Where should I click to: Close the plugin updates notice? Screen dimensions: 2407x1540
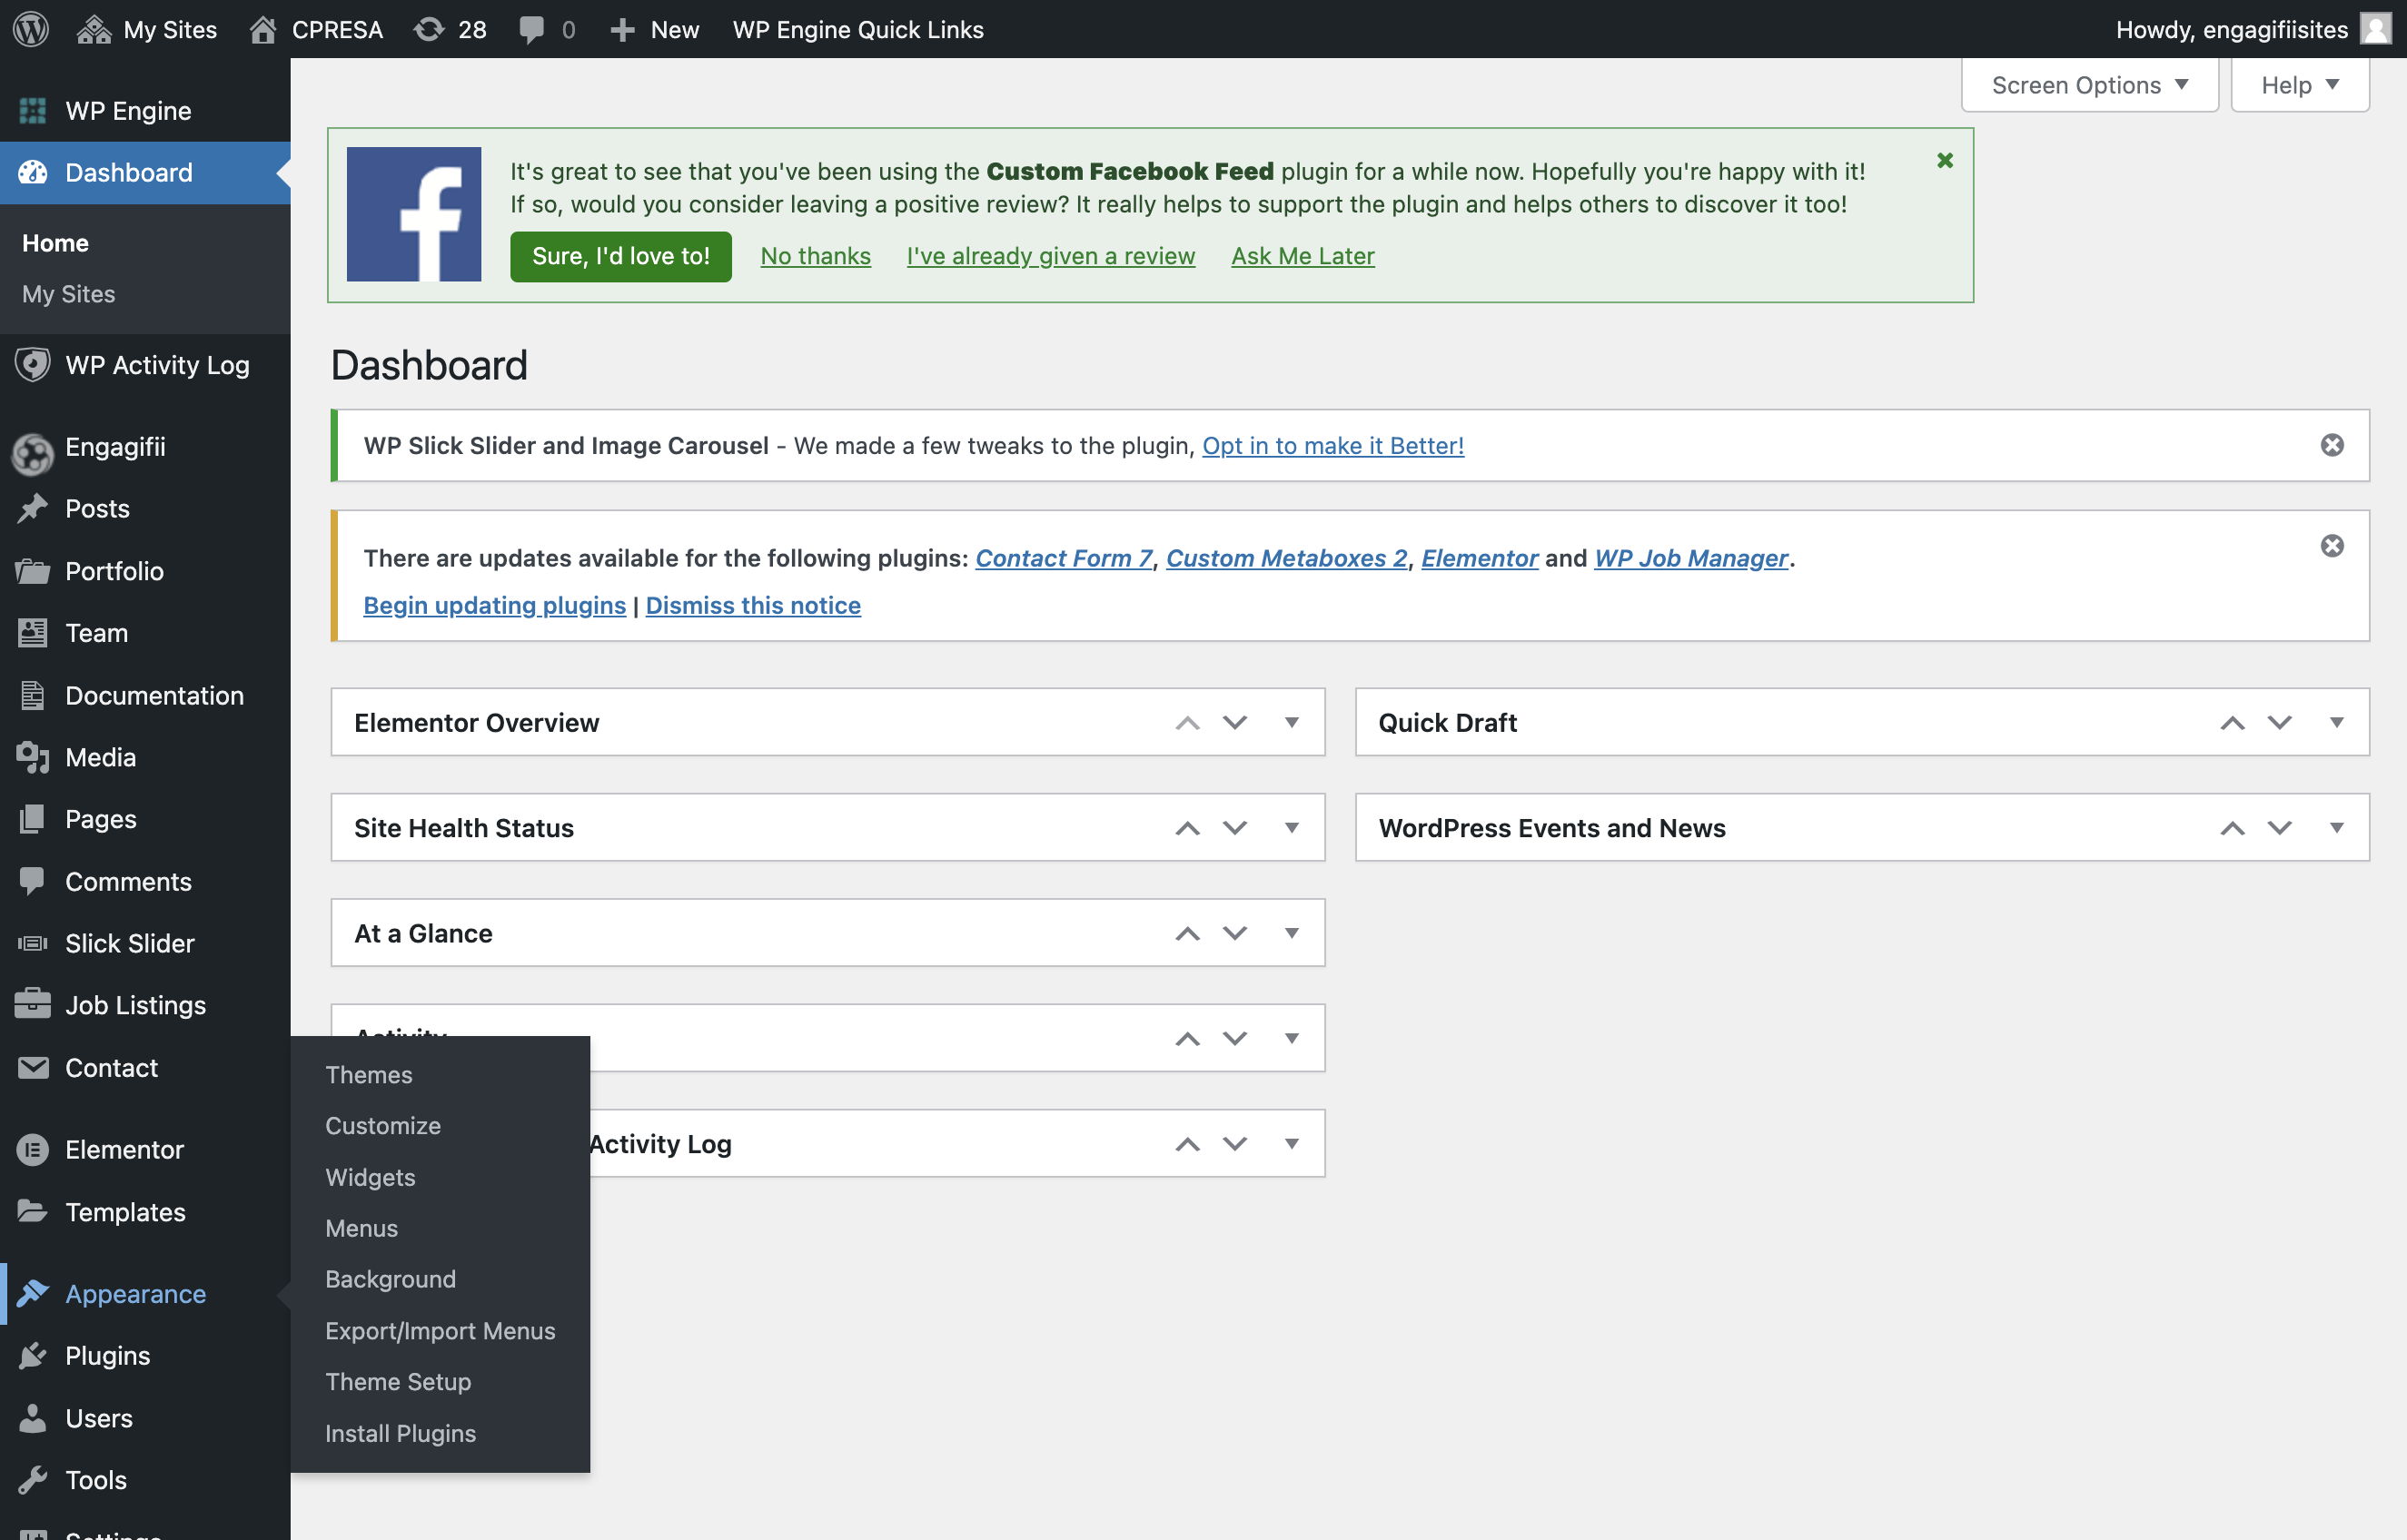coord(2332,546)
